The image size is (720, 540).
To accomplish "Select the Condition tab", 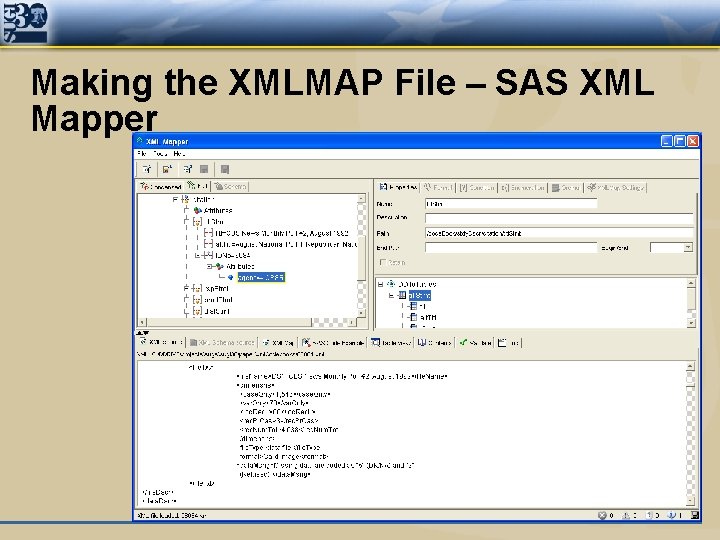I will (x=477, y=187).
